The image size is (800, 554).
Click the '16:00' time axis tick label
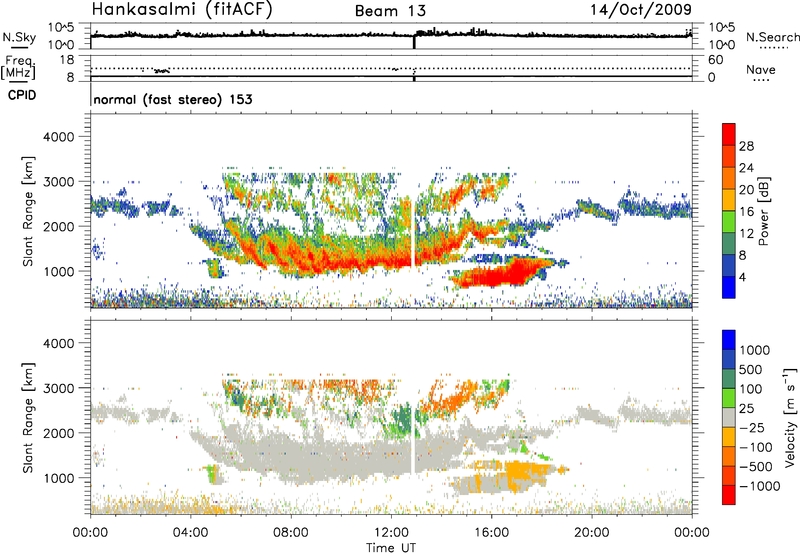tap(491, 532)
